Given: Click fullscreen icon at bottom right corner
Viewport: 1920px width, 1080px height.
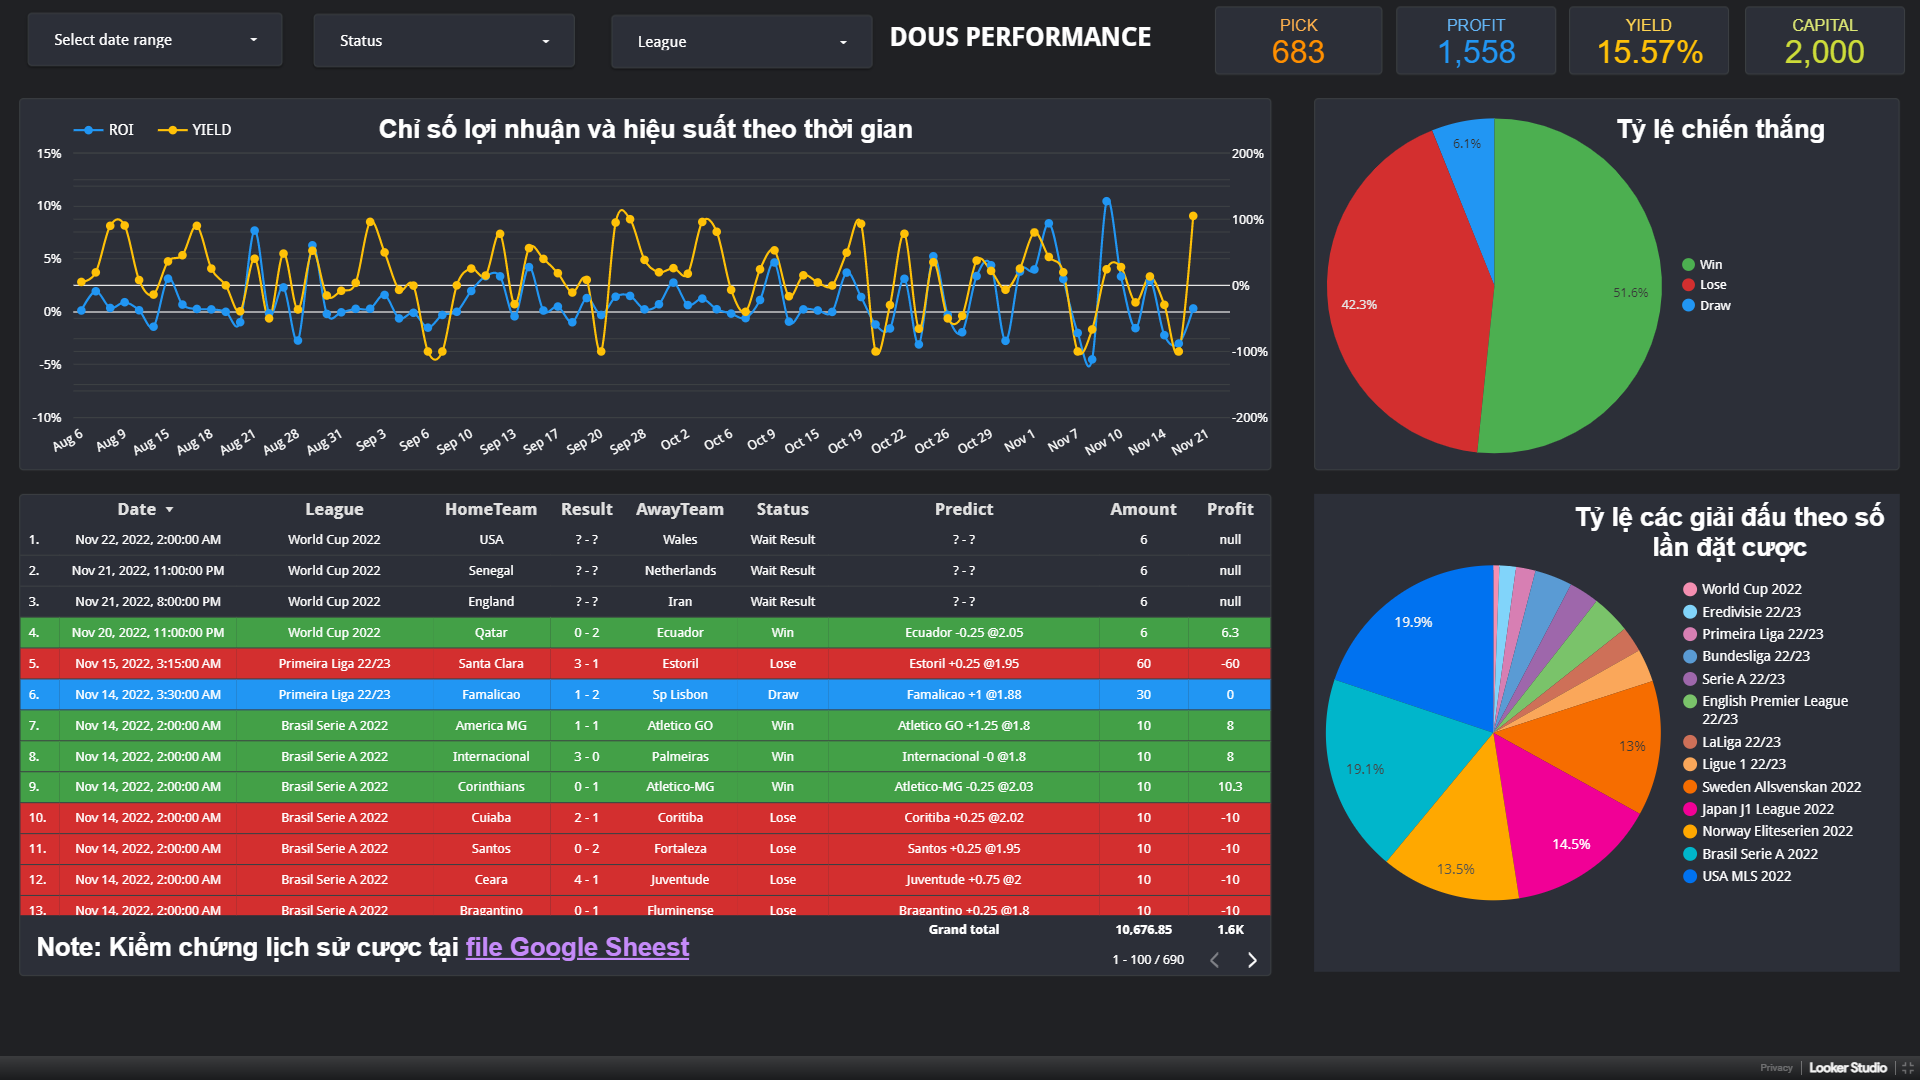Looking at the screenshot, I should [x=1907, y=1067].
